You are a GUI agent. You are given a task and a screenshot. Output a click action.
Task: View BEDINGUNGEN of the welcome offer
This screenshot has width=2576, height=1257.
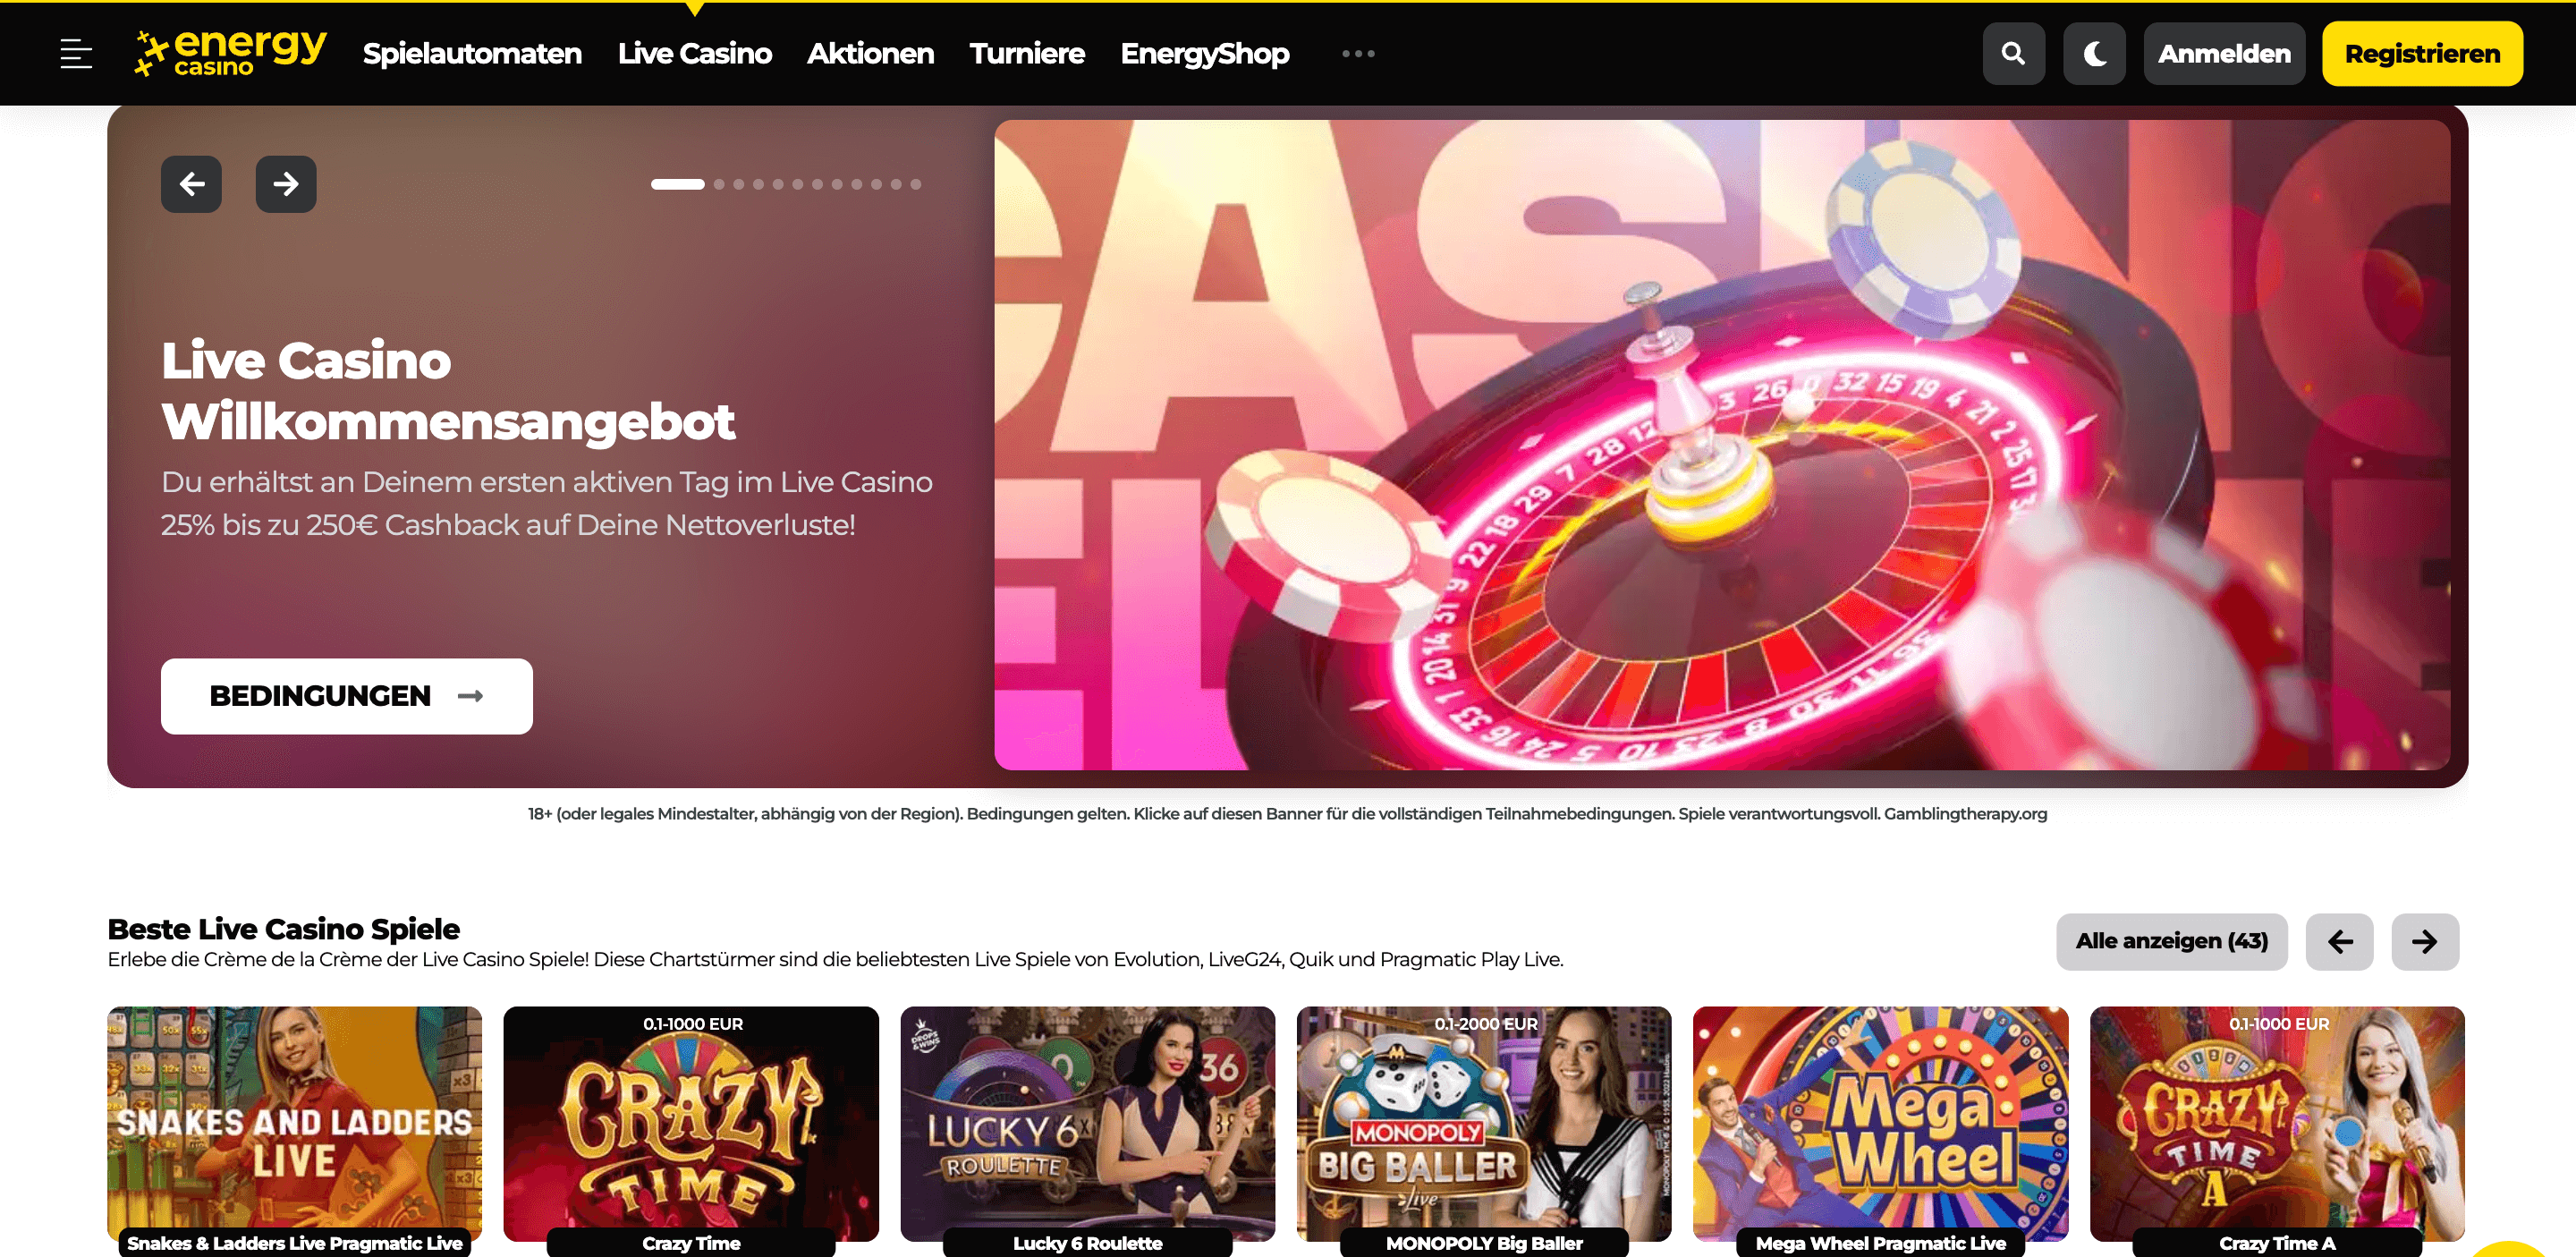346,696
